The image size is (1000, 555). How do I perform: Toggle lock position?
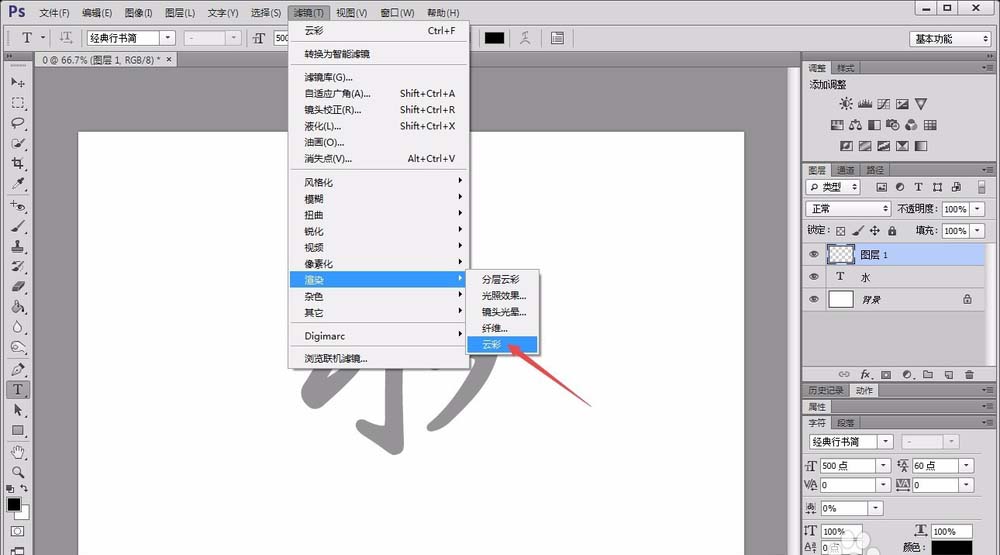[x=875, y=231]
